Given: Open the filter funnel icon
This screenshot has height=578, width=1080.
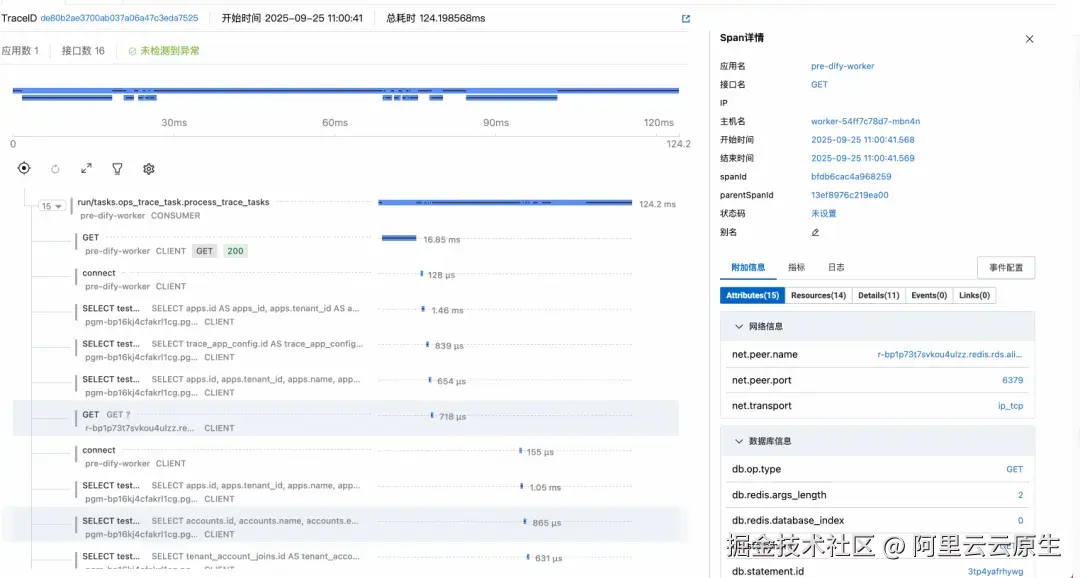Looking at the screenshot, I should 117,169.
